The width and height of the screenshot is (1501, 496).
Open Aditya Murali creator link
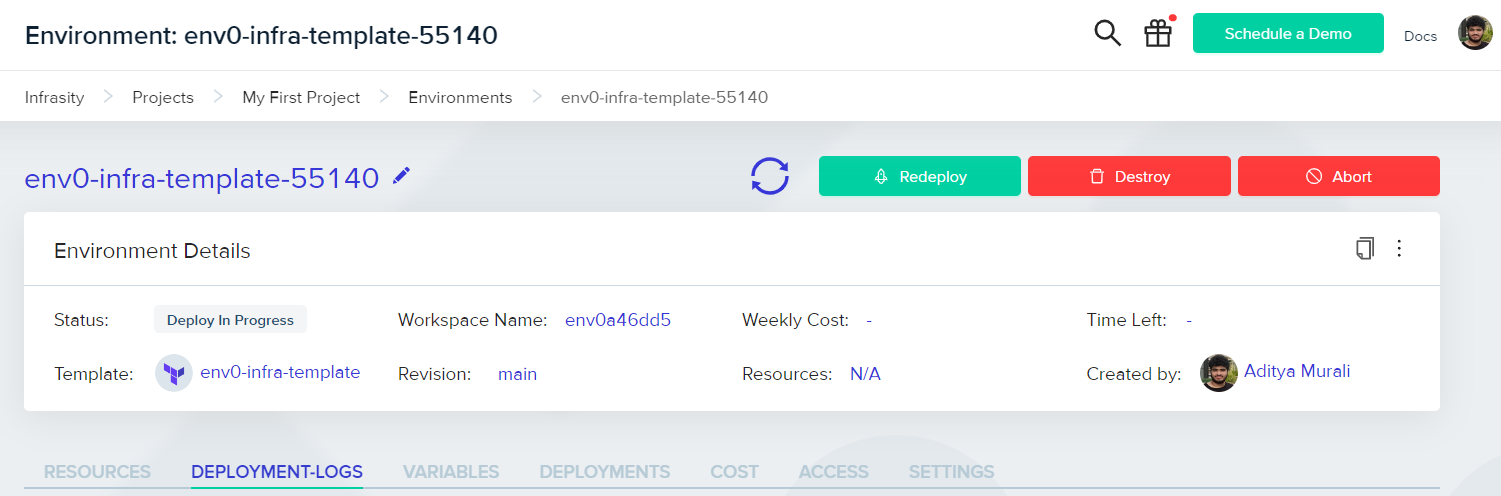[x=1297, y=371]
